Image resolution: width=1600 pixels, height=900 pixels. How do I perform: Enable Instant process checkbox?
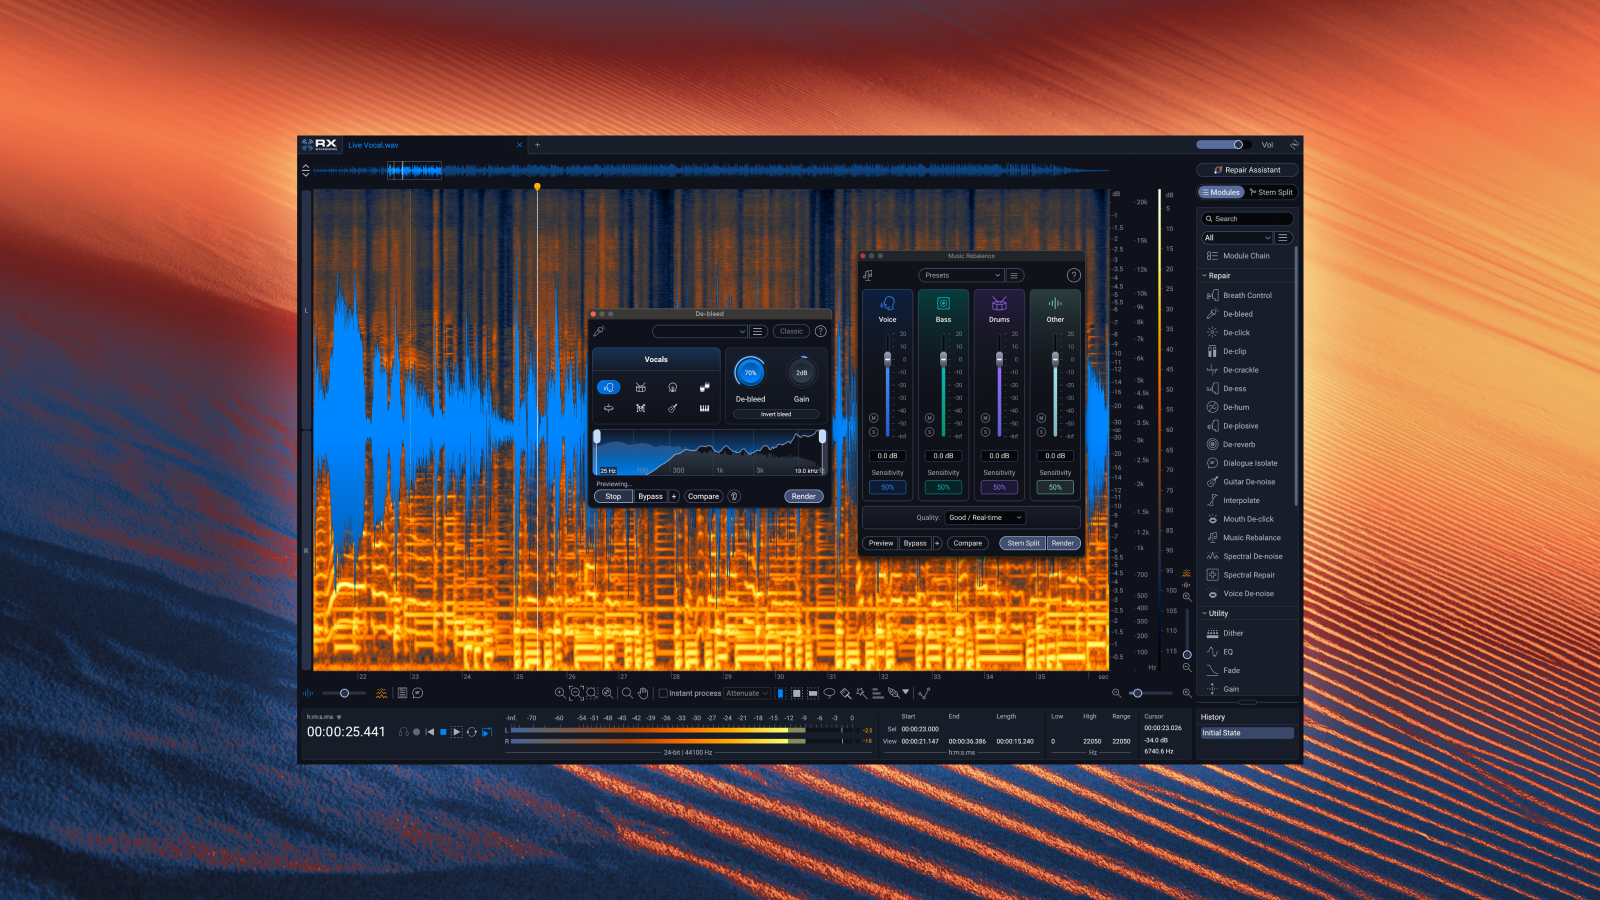(x=663, y=693)
